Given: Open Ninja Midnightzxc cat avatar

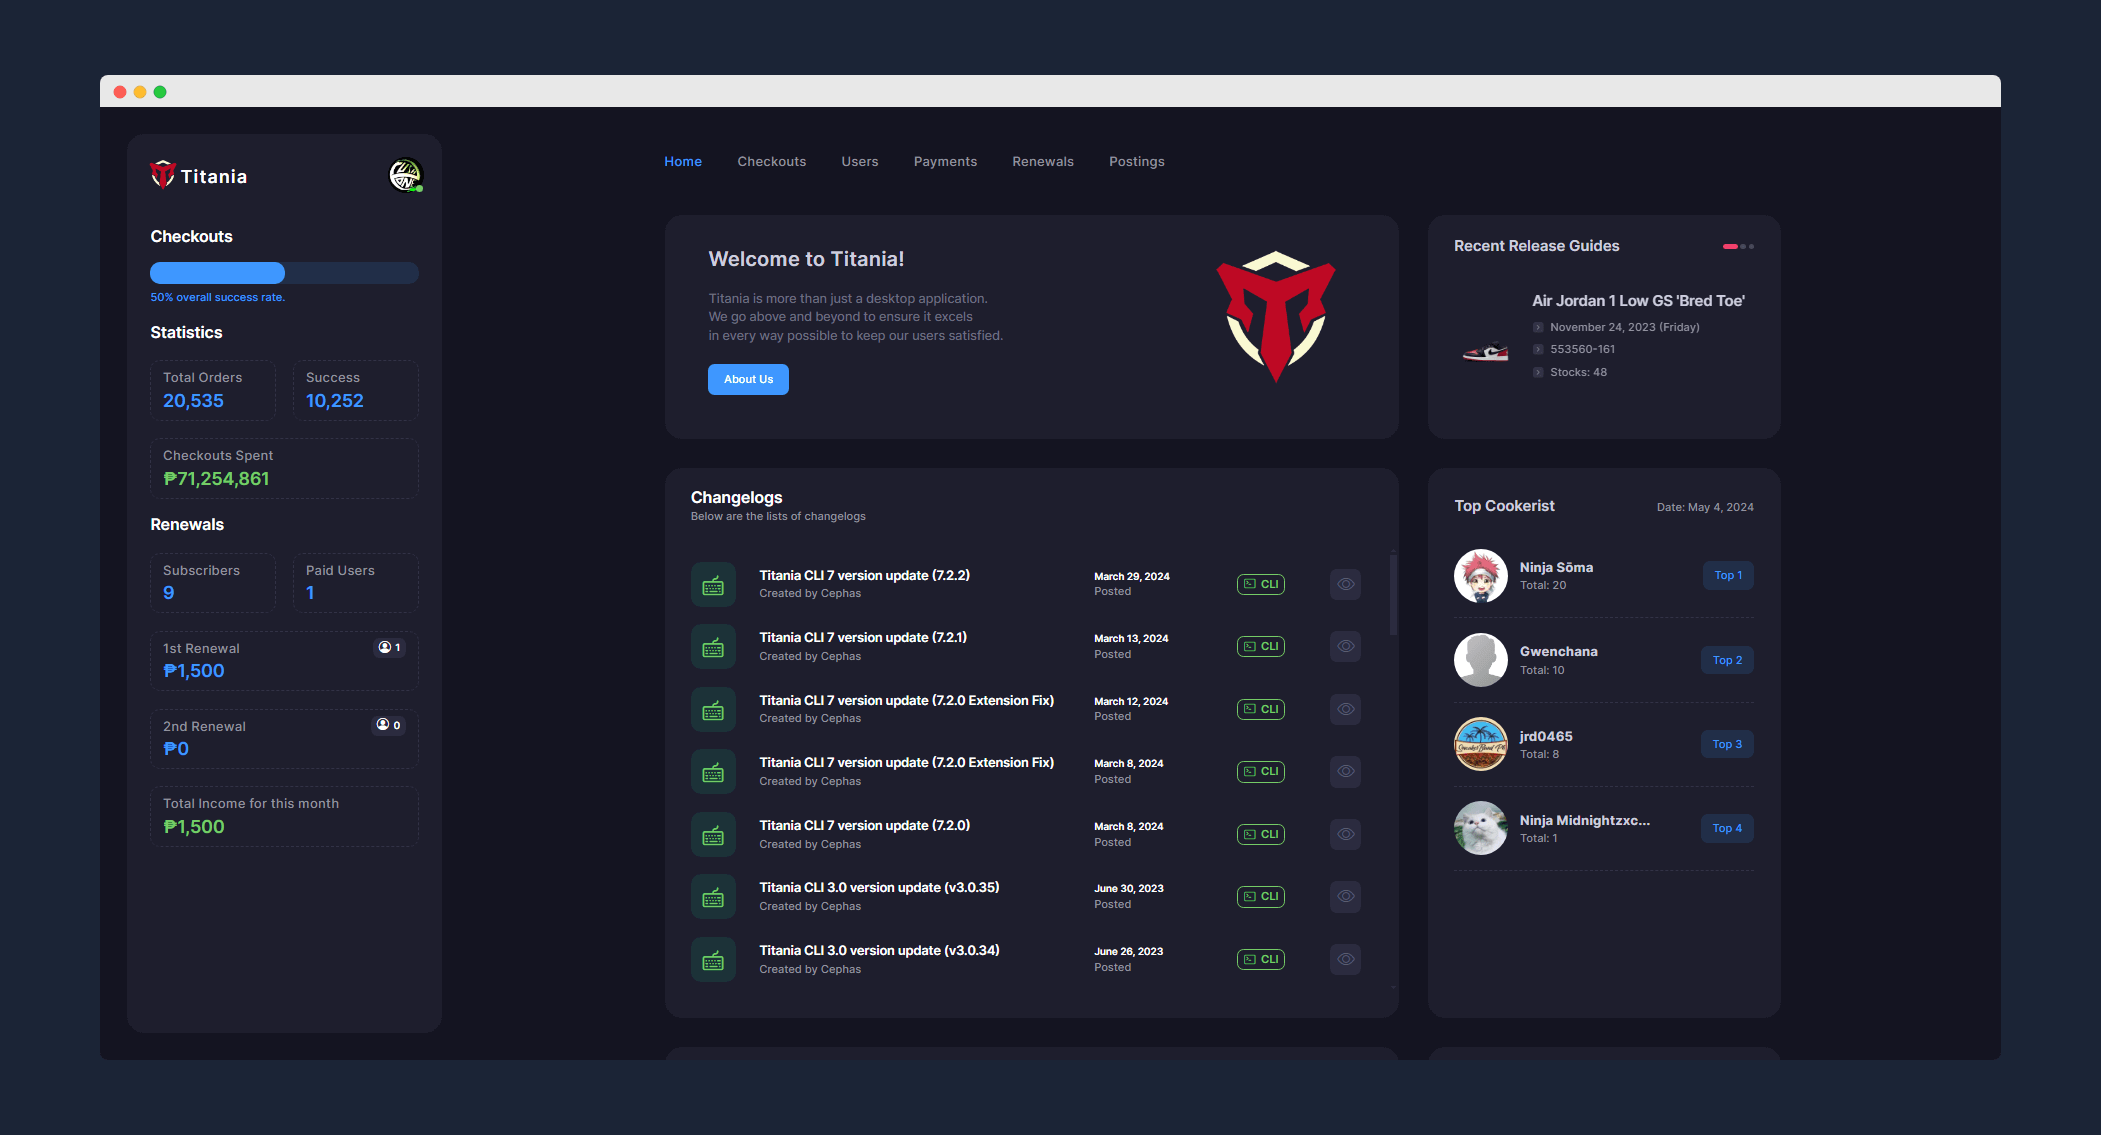Looking at the screenshot, I should coord(1480,828).
